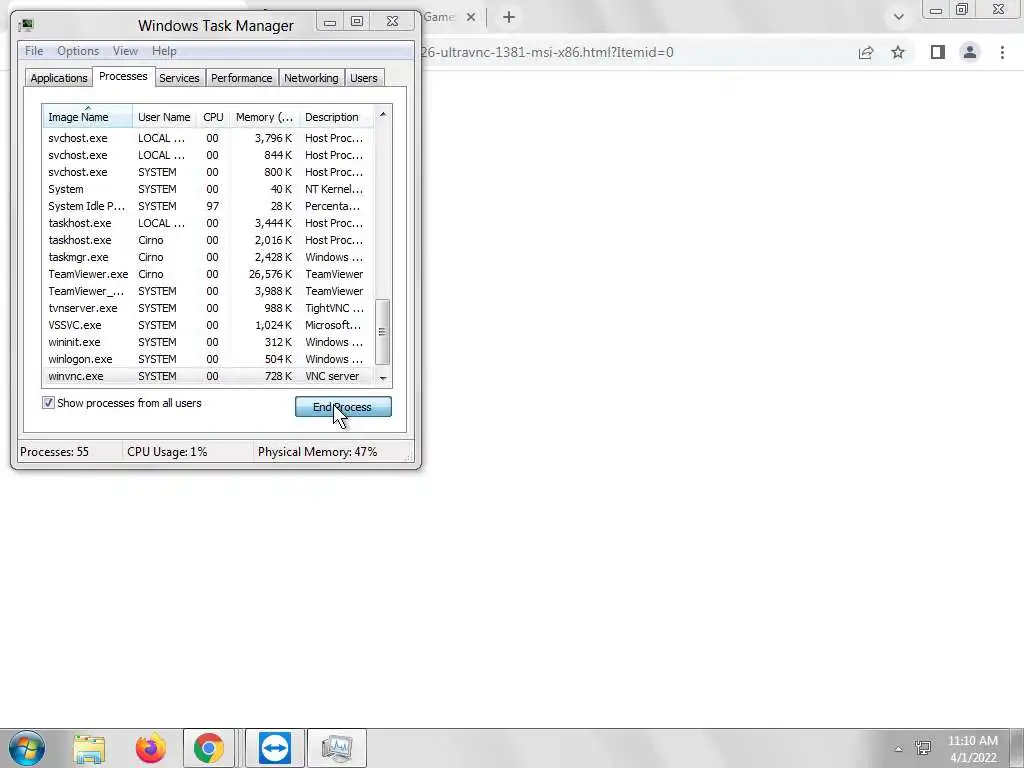Open the Help menu
Viewport: 1024px width, 768px height.
(164, 51)
